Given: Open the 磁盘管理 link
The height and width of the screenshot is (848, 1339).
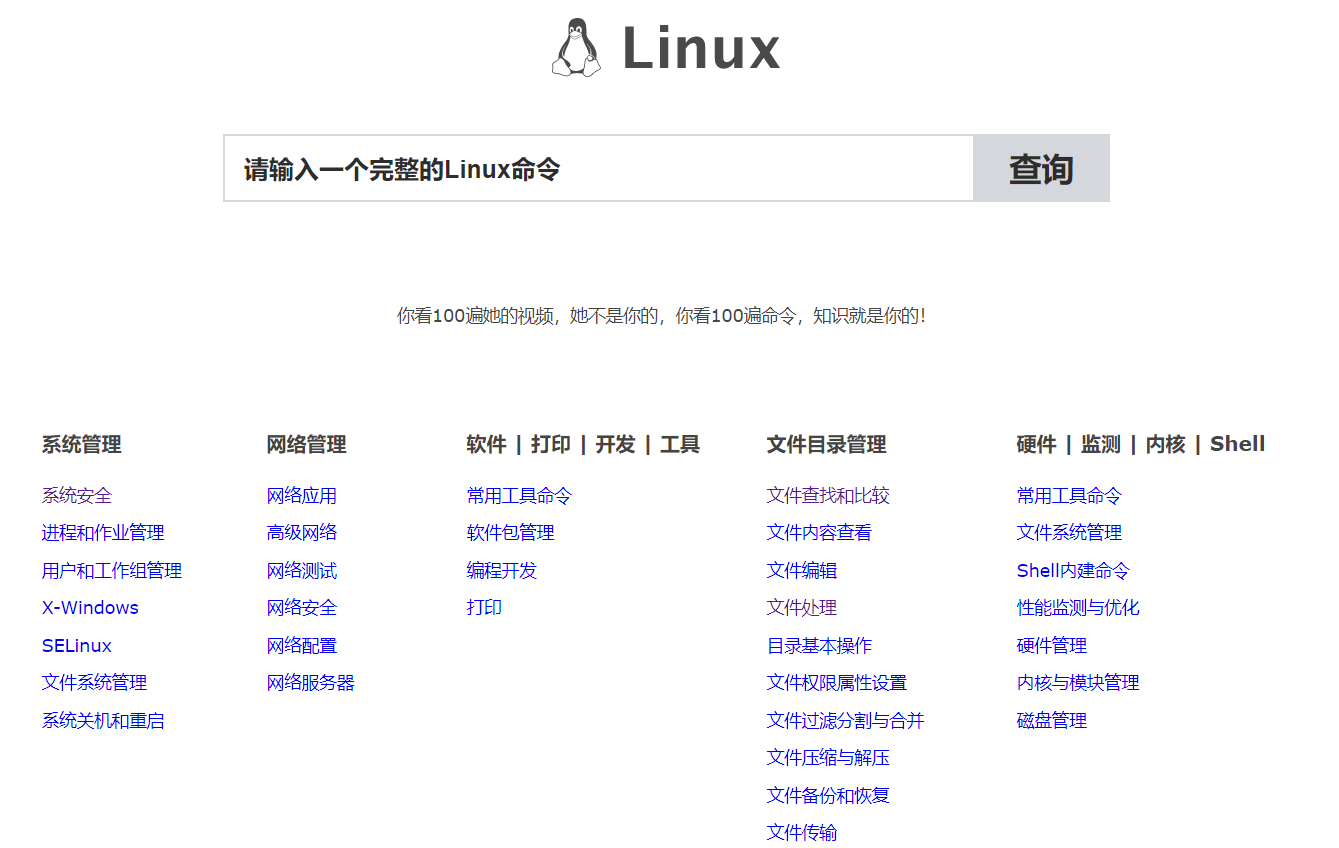Looking at the screenshot, I should pyautogui.click(x=1052, y=721).
